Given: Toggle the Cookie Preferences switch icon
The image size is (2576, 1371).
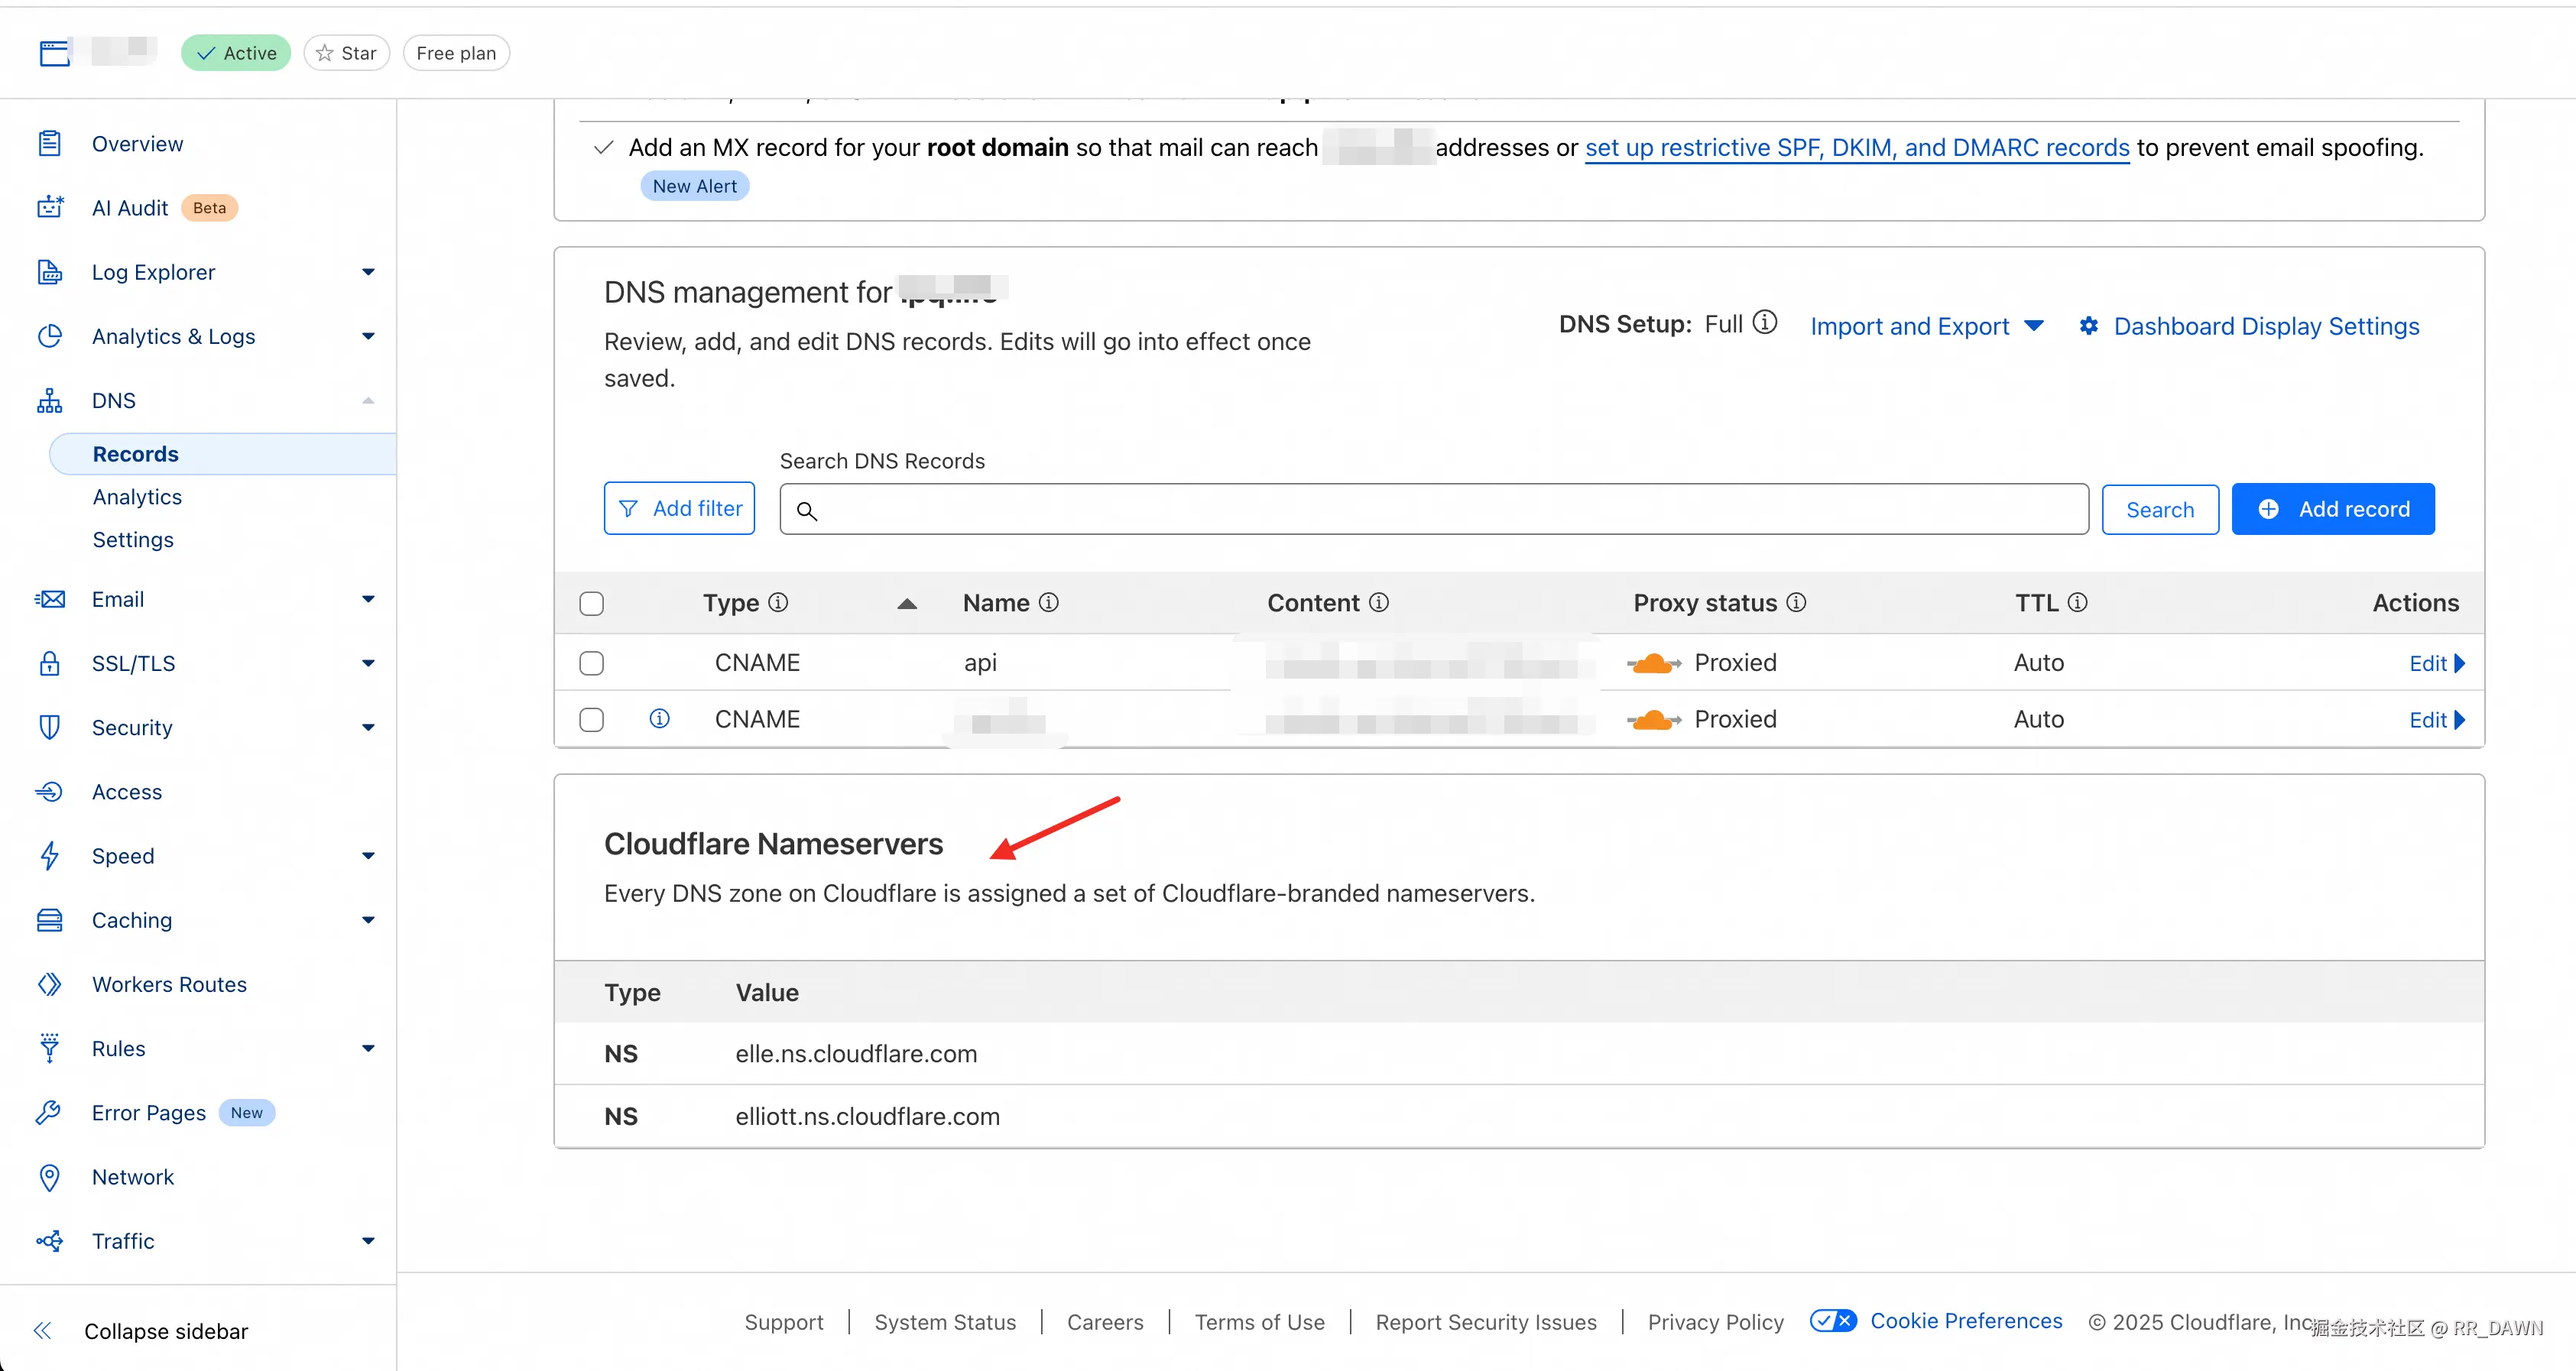Looking at the screenshot, I should click(x=1833, y=1321).
